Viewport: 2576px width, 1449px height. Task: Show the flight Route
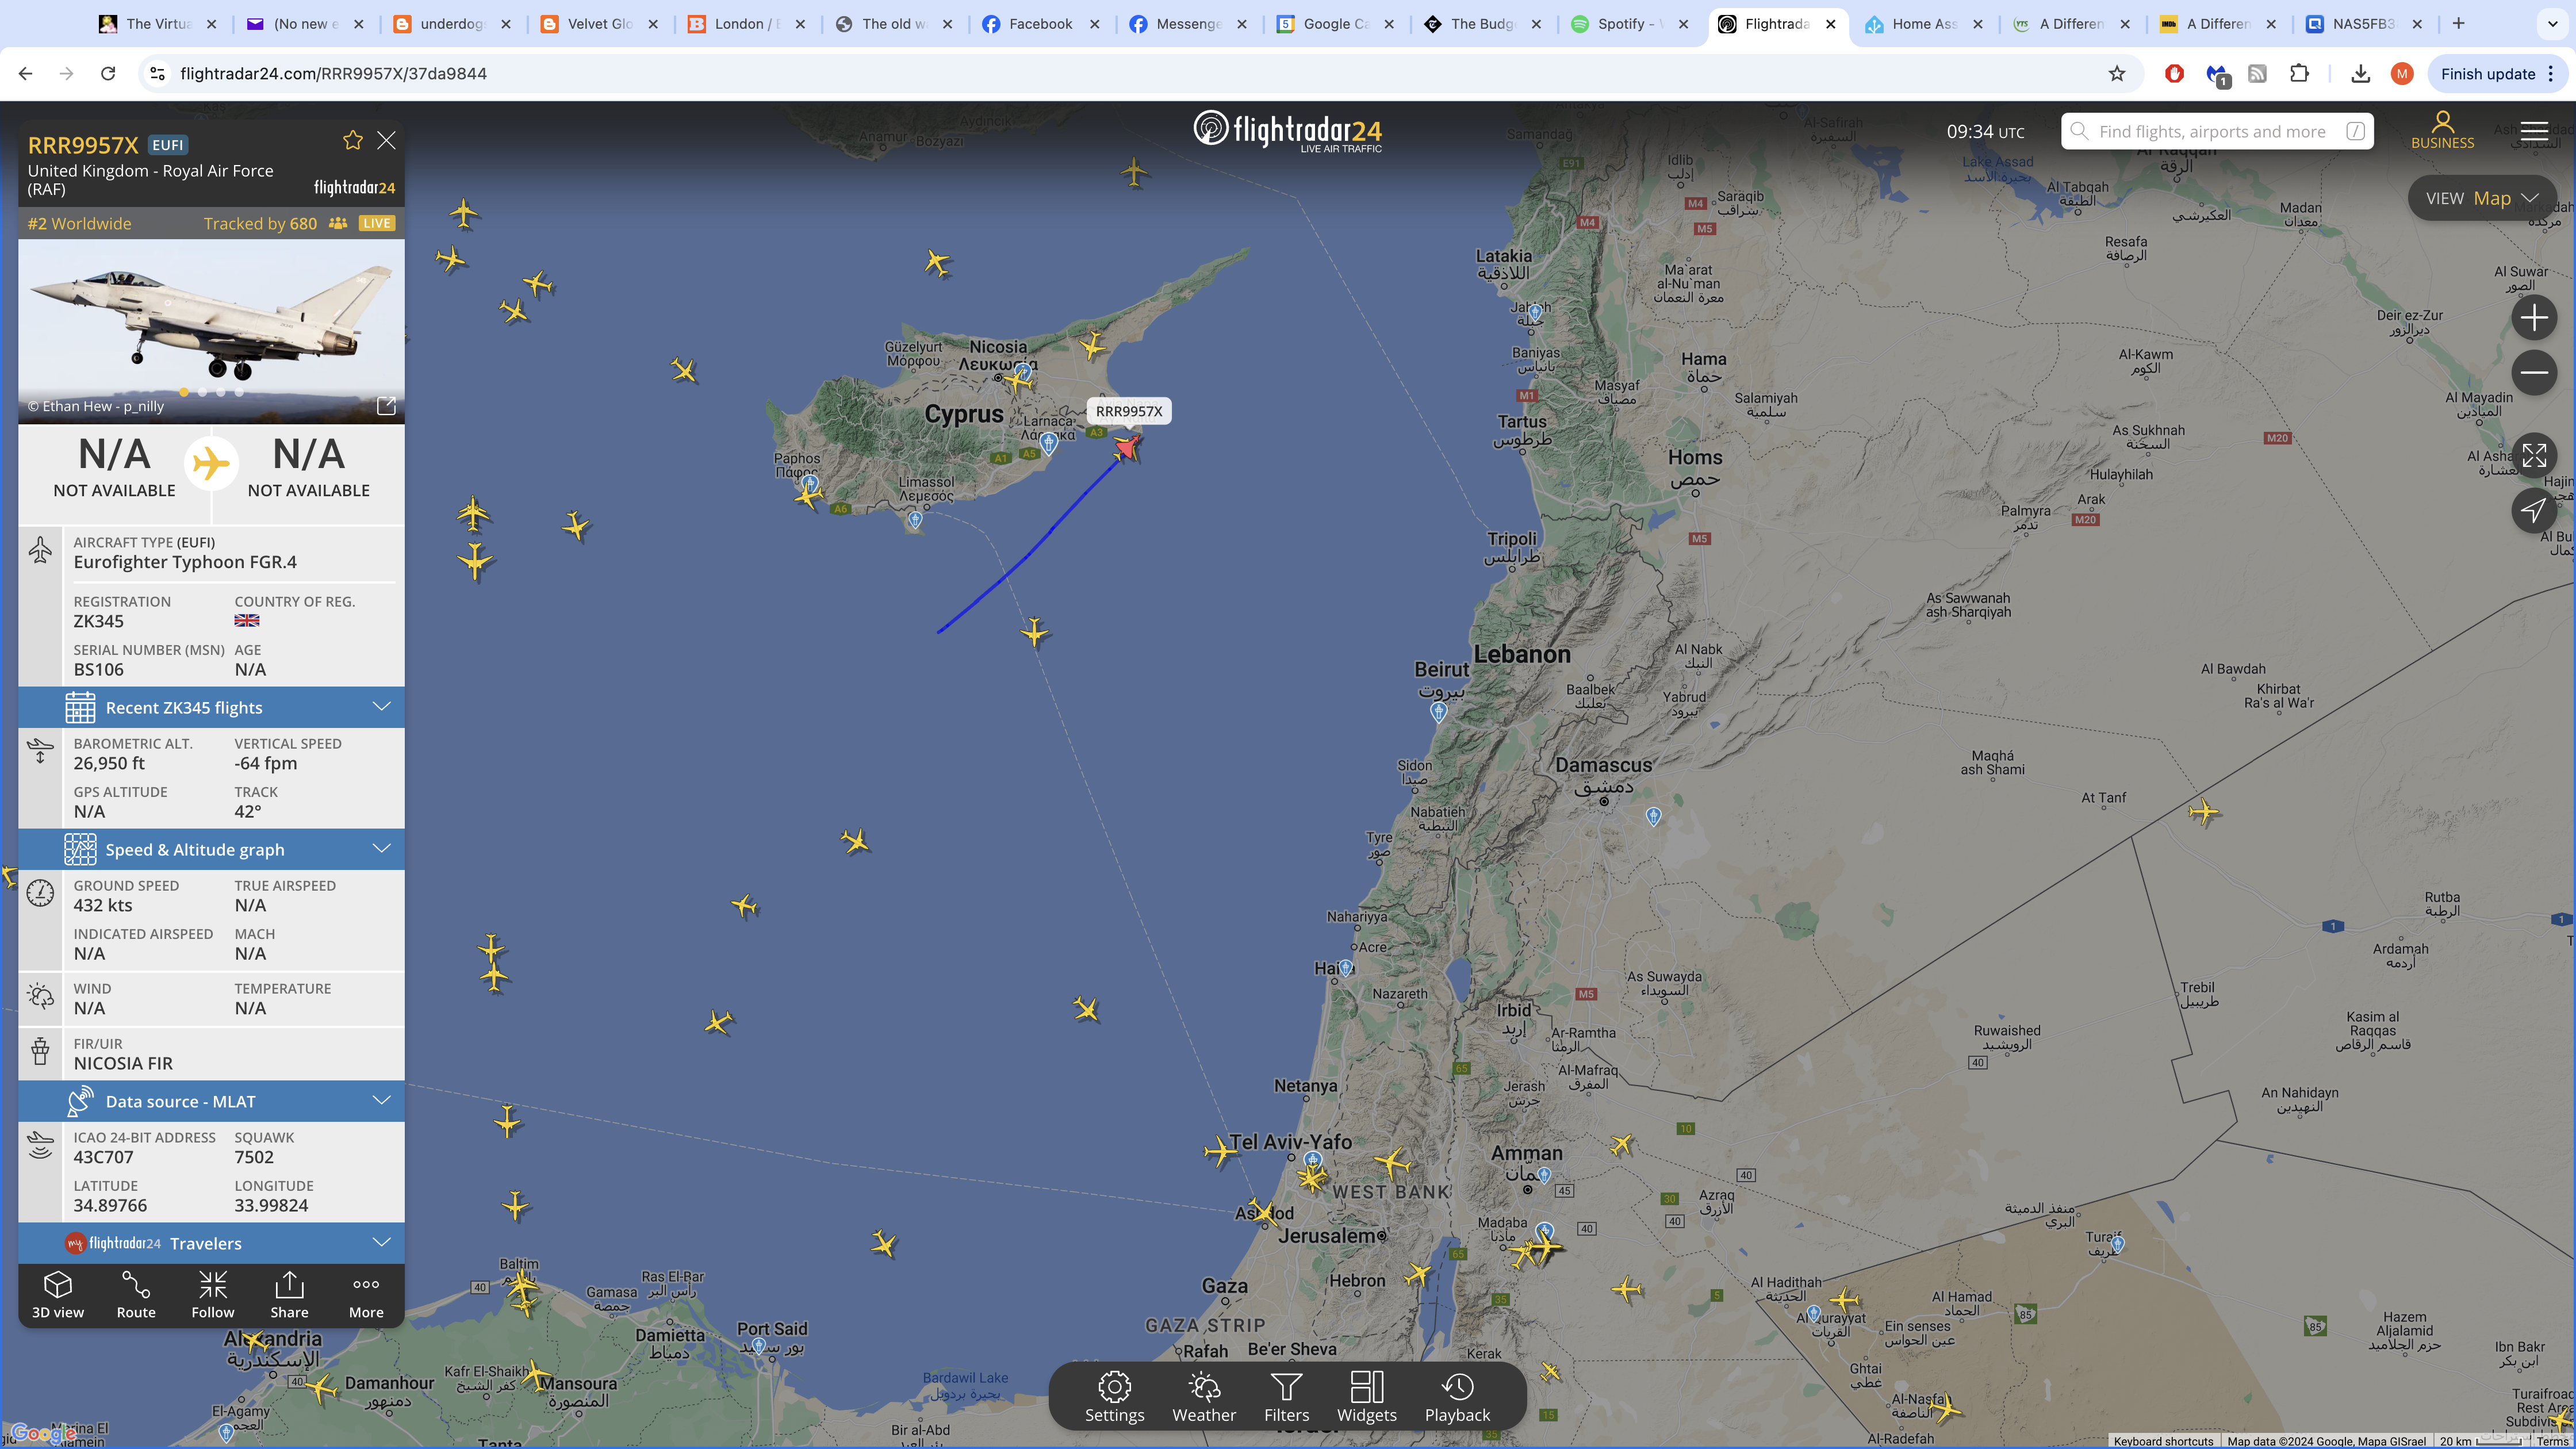(x=136, y=1295)
